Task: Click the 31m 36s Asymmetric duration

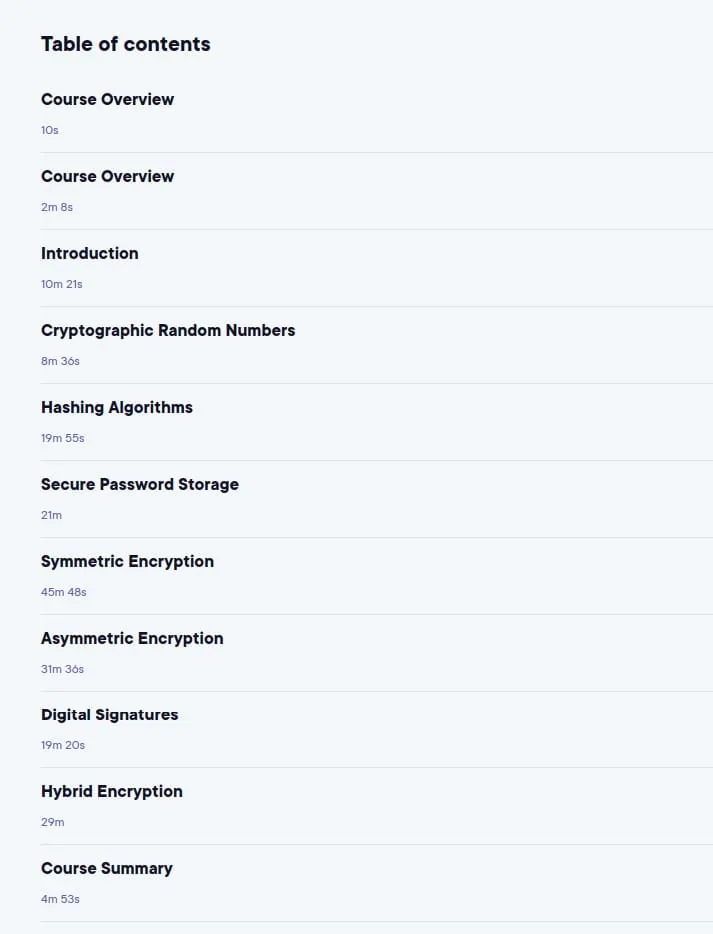Action: pos(62,669)
